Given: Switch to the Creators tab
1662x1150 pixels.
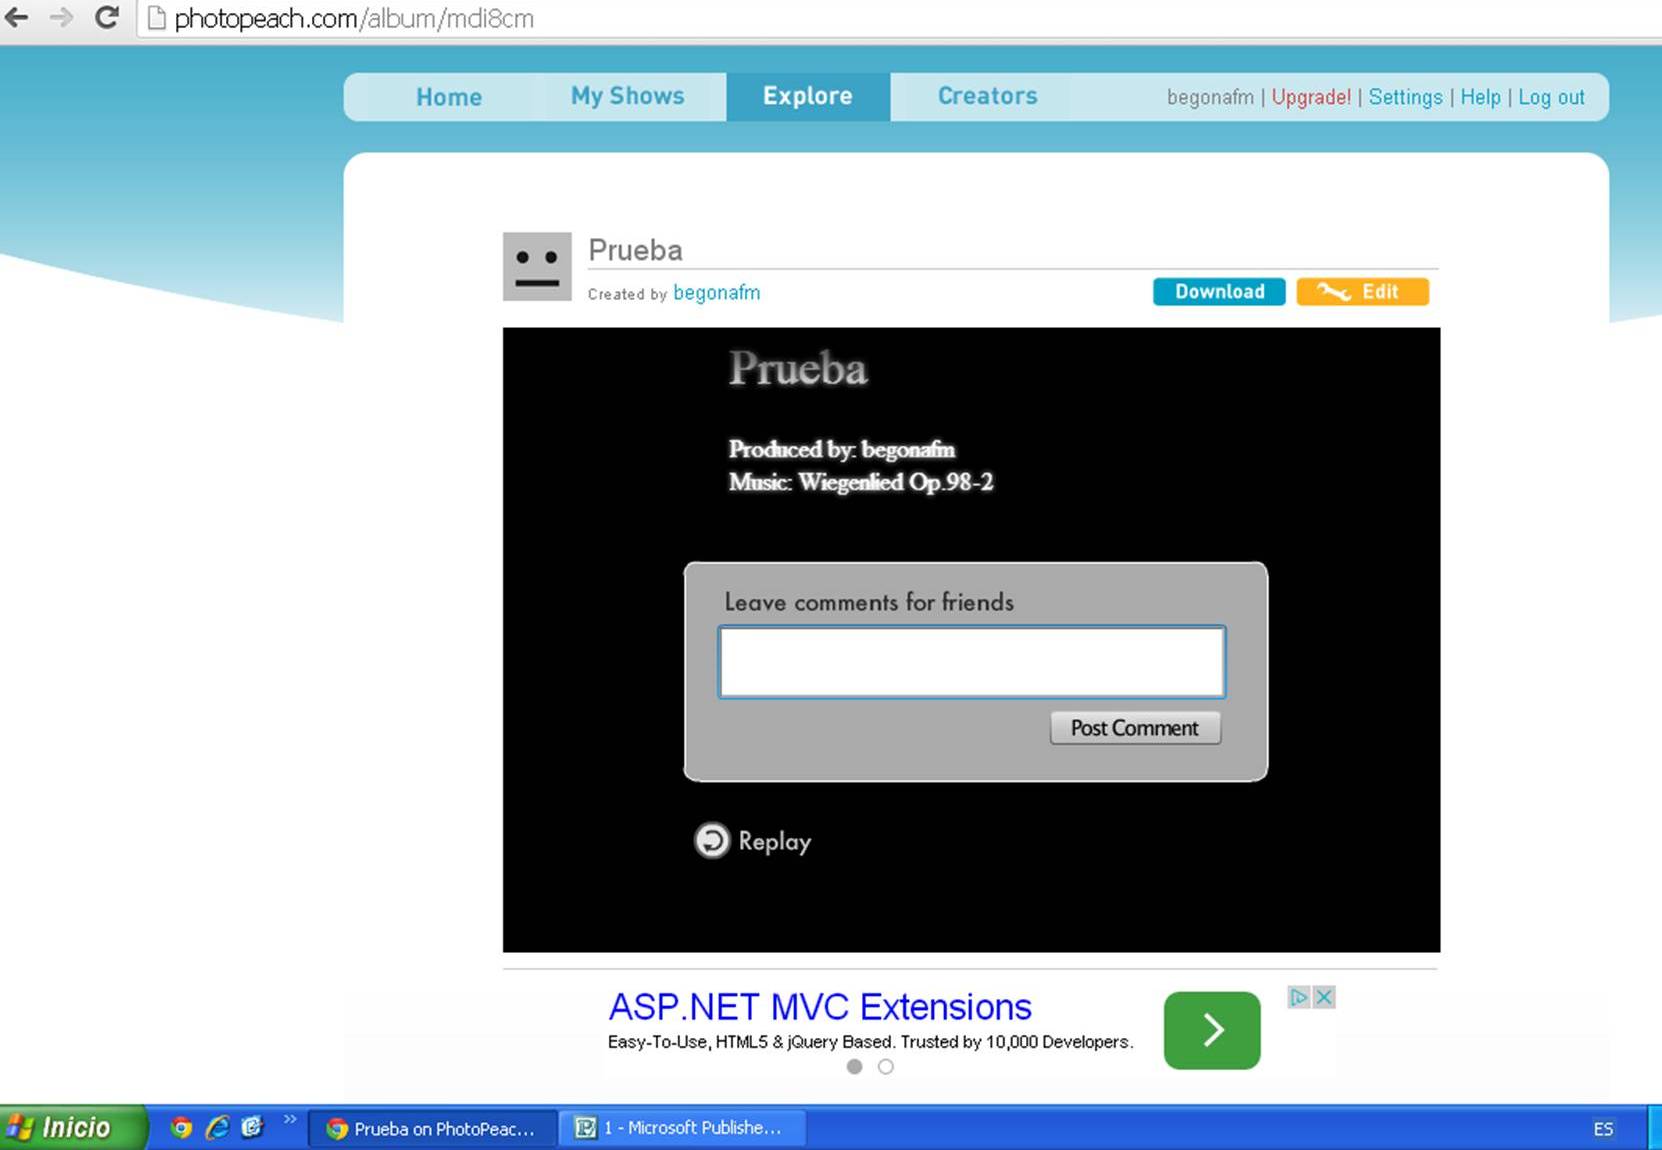Looking at the screenshot, I should 987,96.
